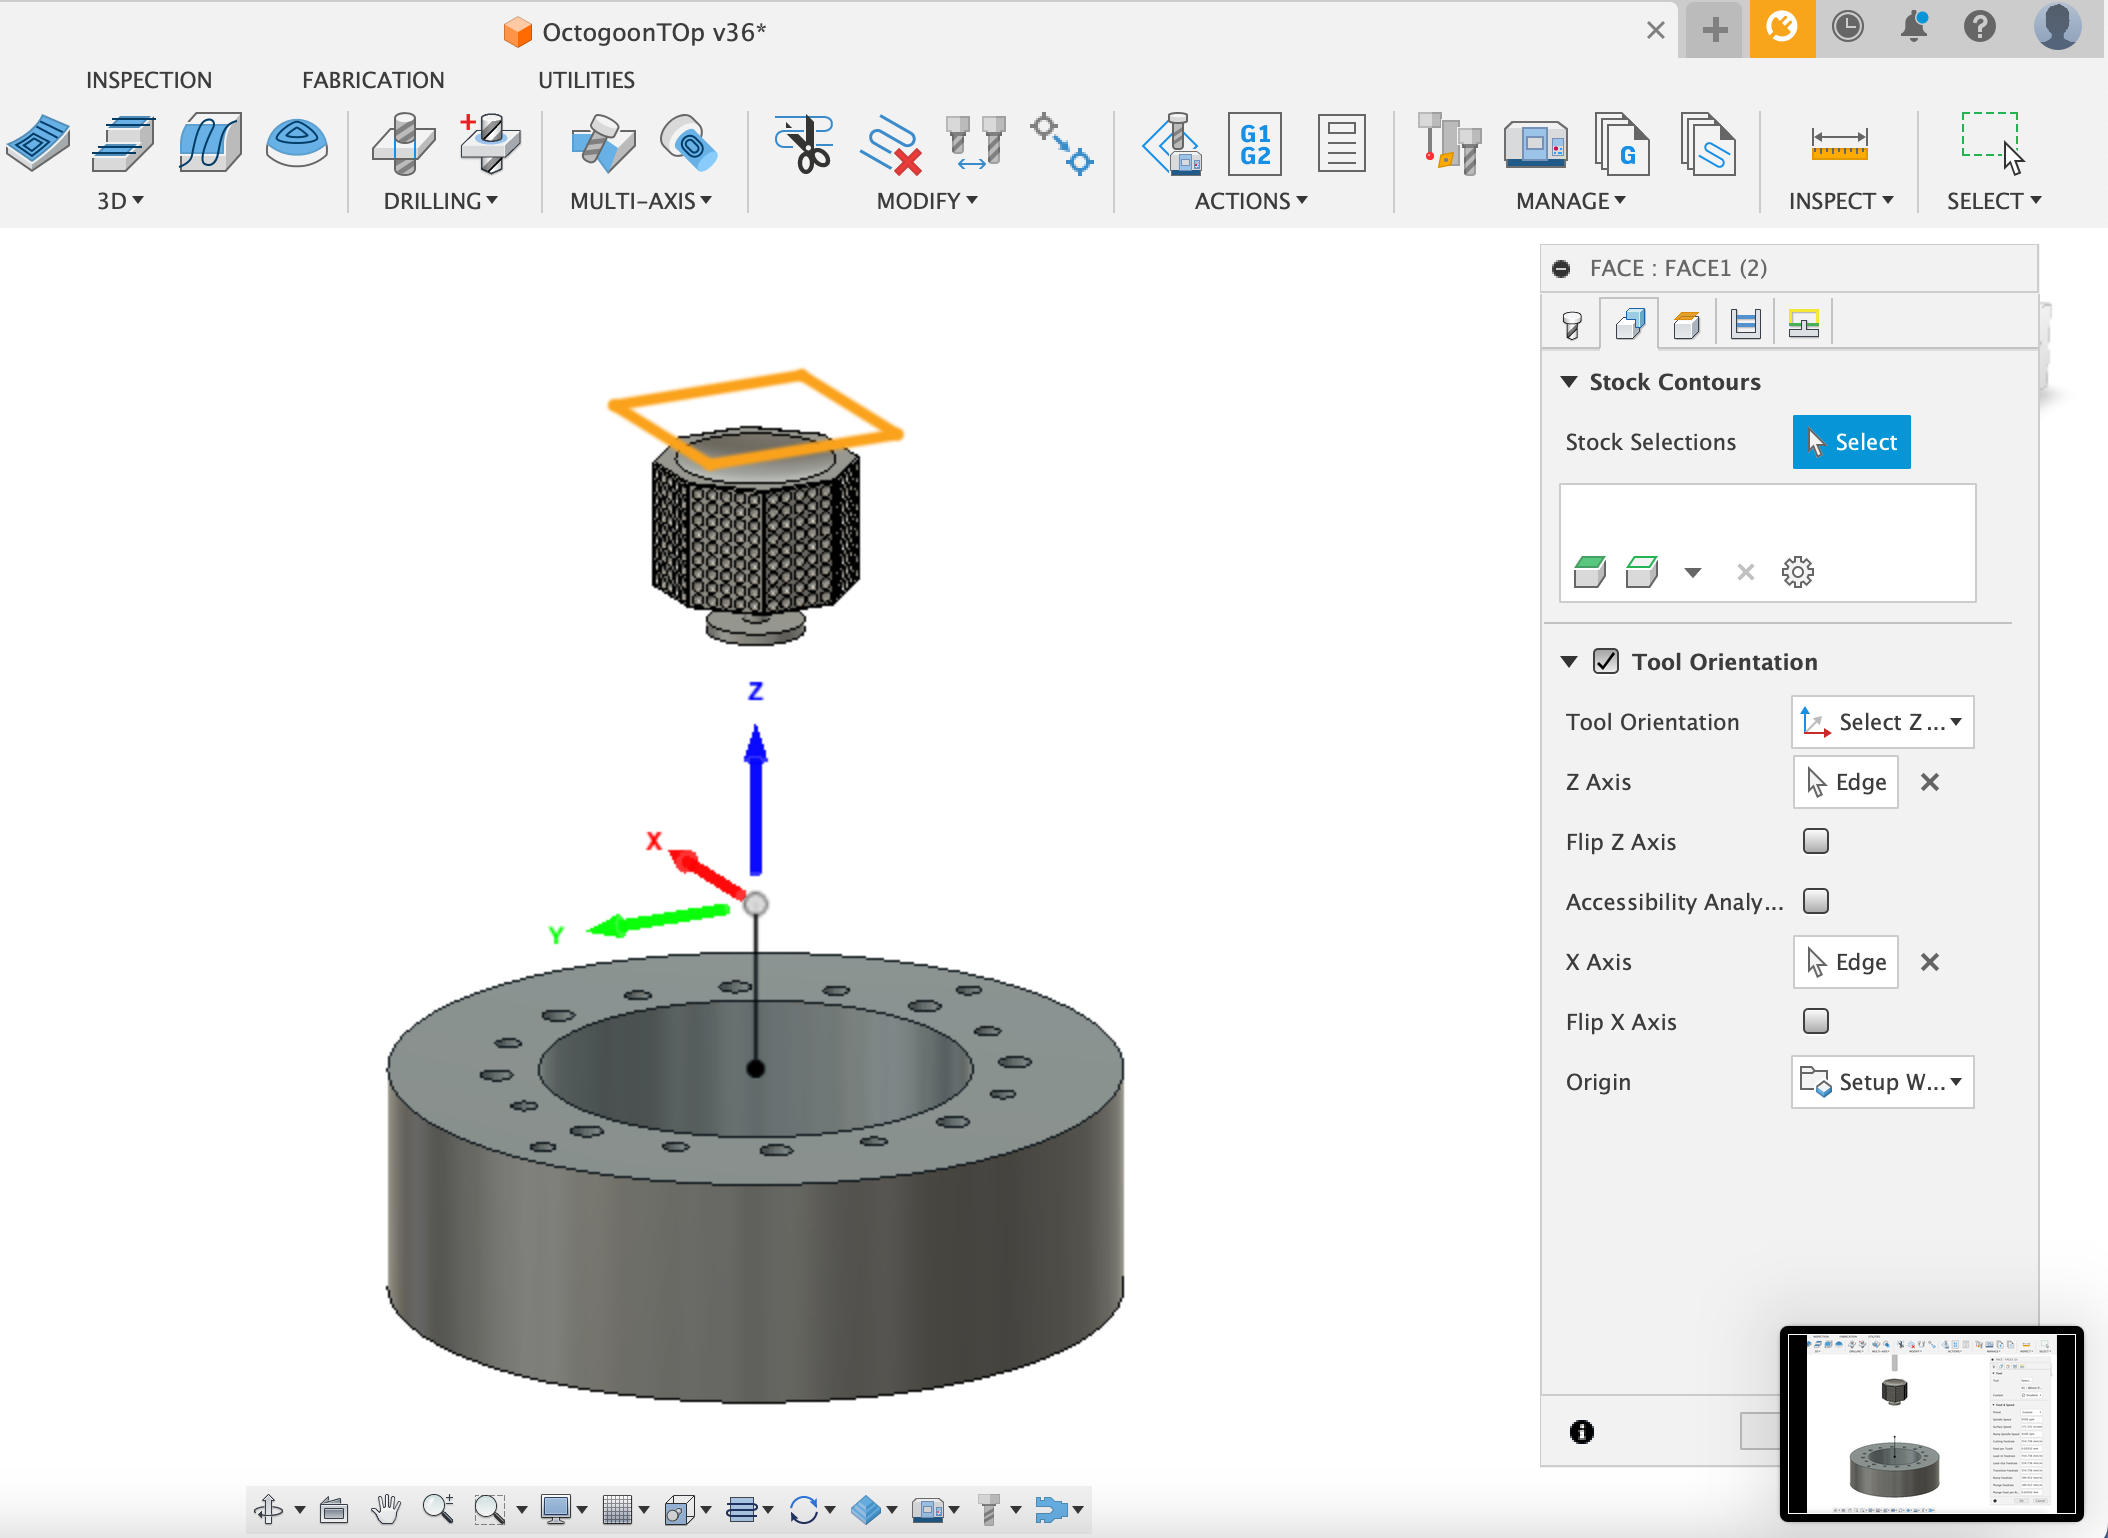Screen dimensions: 2108x1538
Task: Open the MODIFY menu dropdown
Action: coord(927,201)
